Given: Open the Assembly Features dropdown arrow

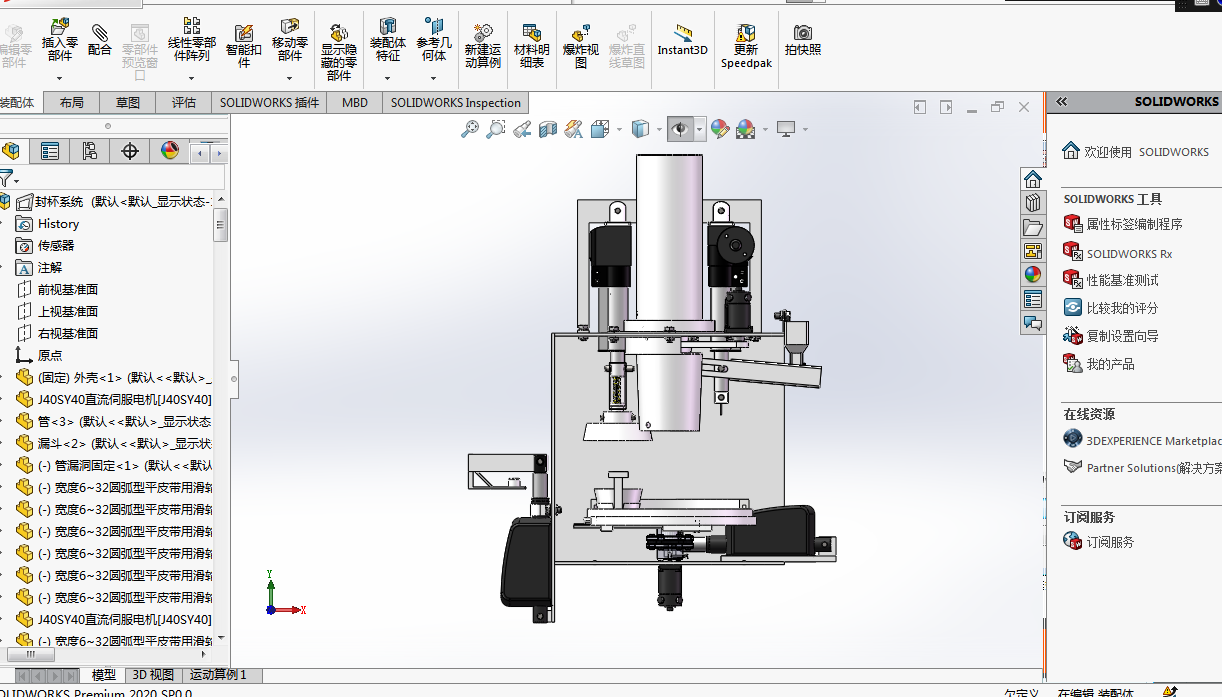Looking at the screenshot, I should [x=388, y=78].
